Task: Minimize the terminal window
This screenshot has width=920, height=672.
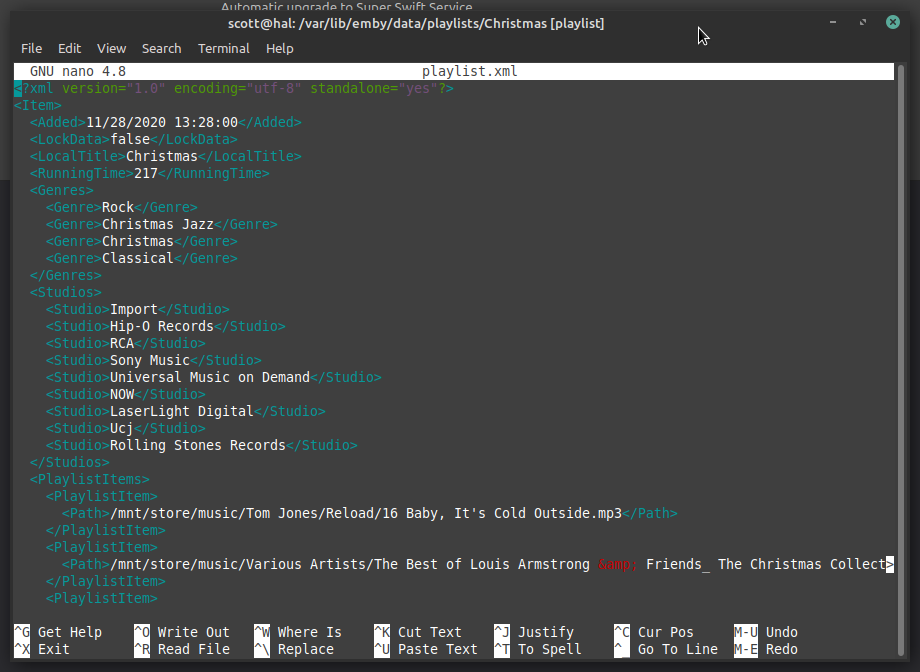Action: (x=833, y=23)
